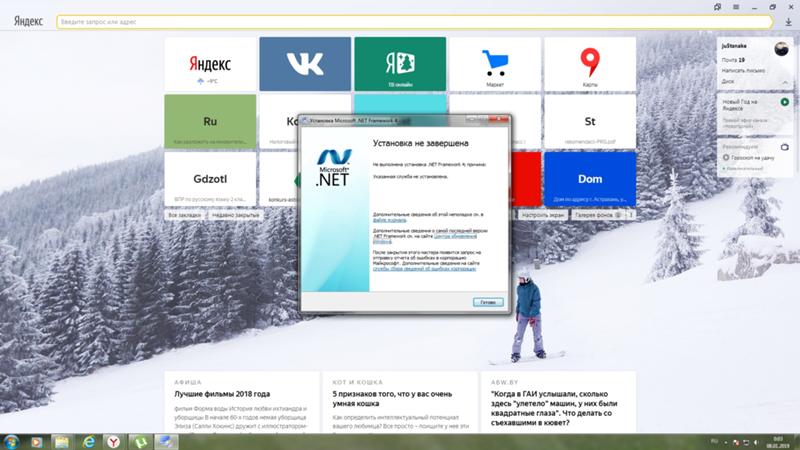Click the Настроить экран button
The width and height of the screenshot is (800, 450).
point(542,215)
